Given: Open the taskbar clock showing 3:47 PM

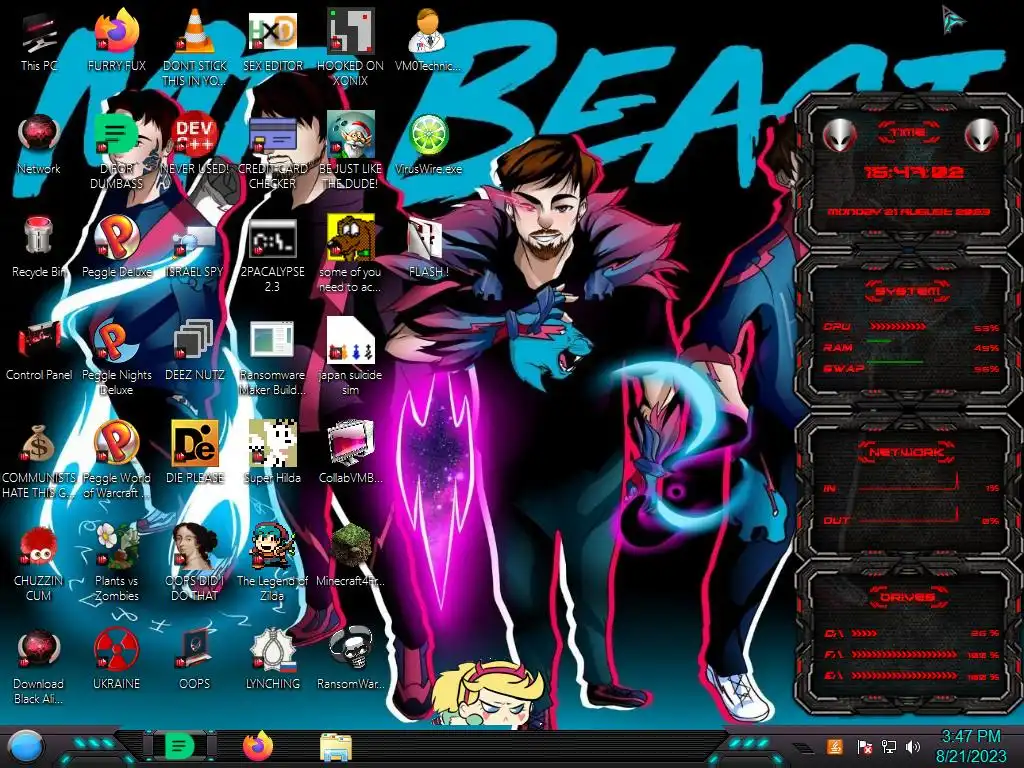Looking at the screenshot, I should coord(971,746).
